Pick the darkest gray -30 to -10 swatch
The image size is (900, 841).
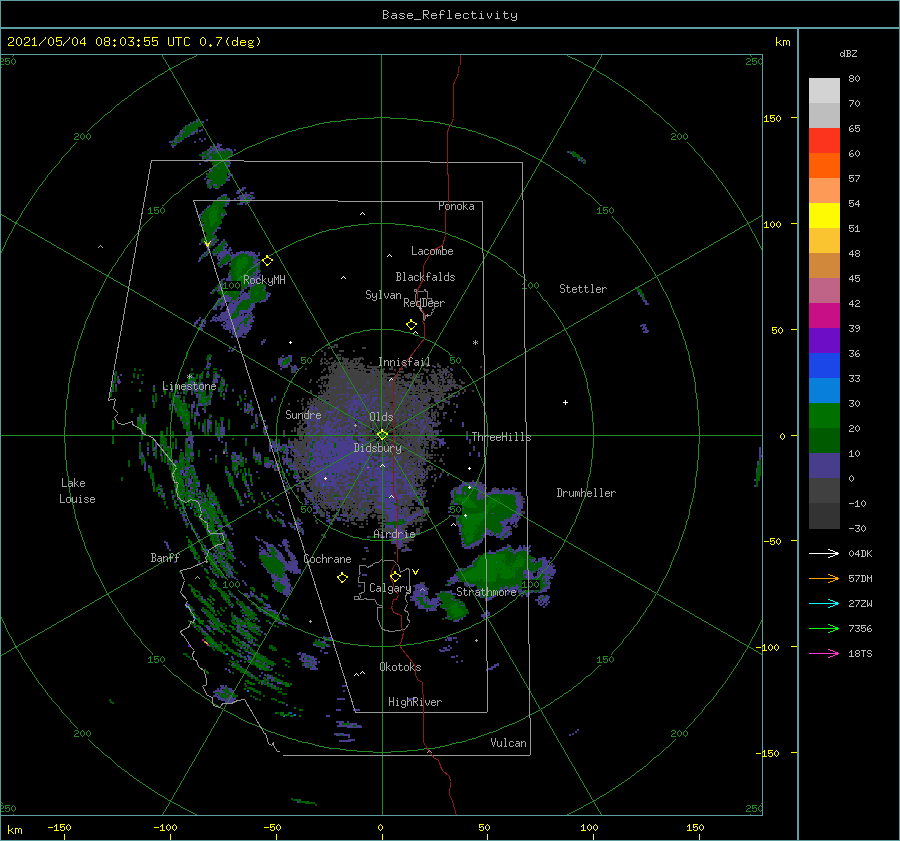[x=824, y=516]
